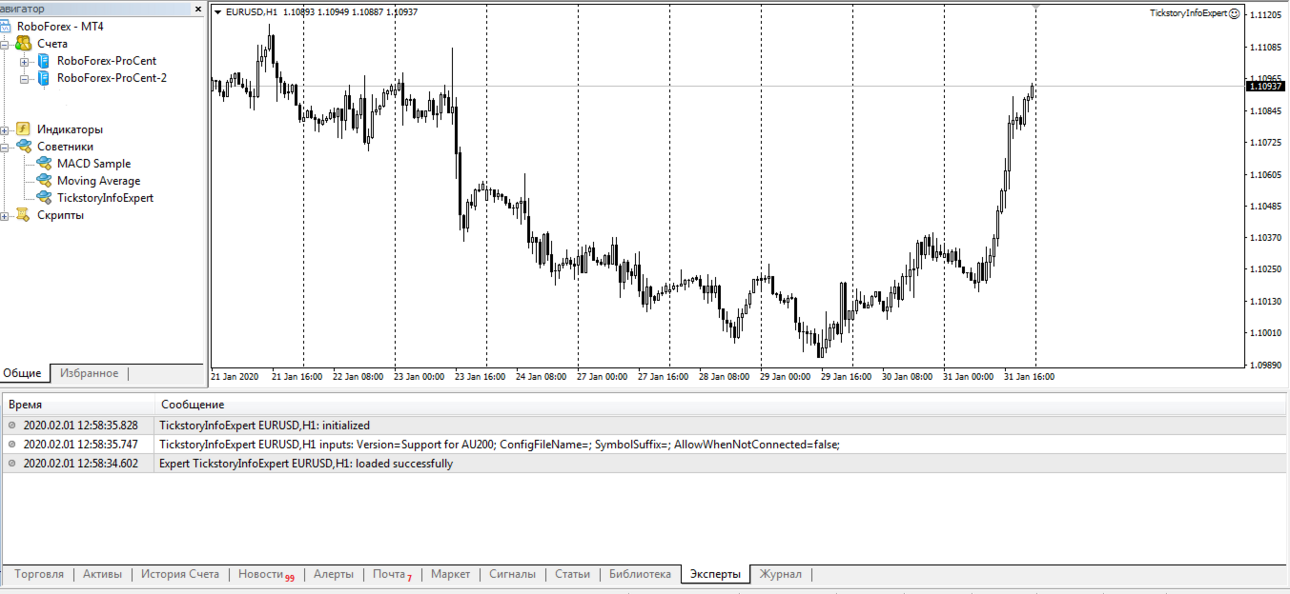Click the 1.11205 price scale label
Image resolution: width=1290 pixels, height=594 pixels.
(x=1266, y=15)
